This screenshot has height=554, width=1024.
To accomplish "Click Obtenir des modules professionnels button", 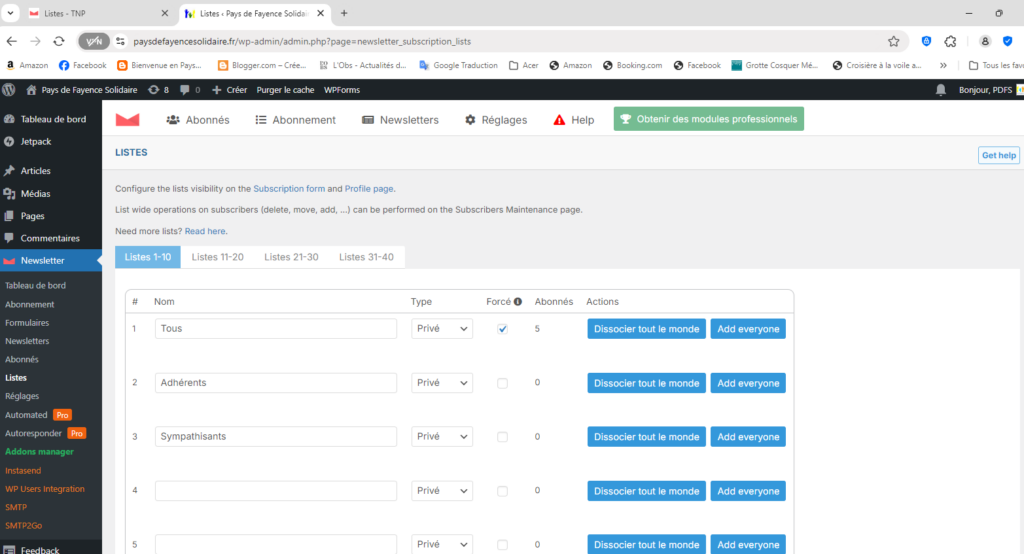I will click(708, 119).
